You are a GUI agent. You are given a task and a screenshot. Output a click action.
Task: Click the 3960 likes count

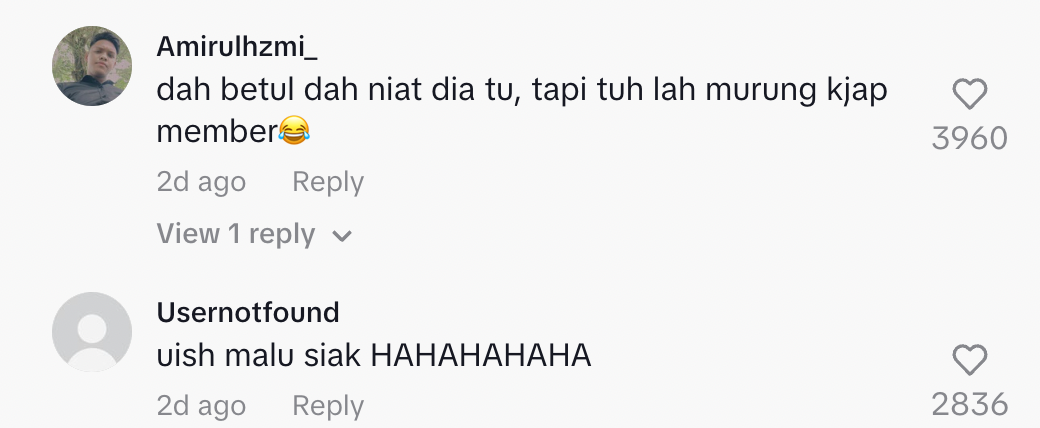click(x=970, y=139)
